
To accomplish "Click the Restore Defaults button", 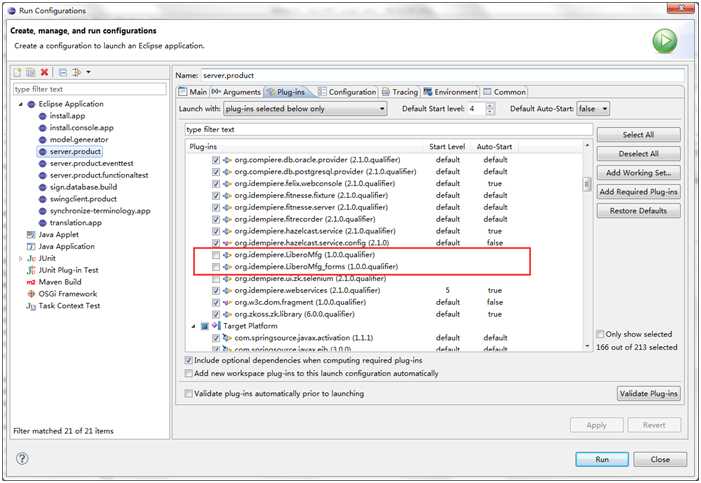I will [638, 211].
